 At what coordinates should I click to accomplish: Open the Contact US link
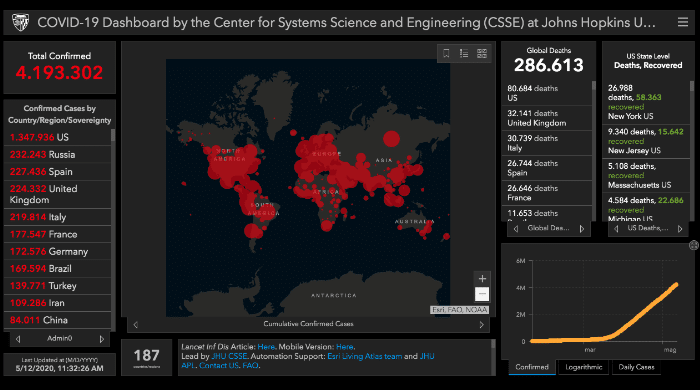coord(219,365)
